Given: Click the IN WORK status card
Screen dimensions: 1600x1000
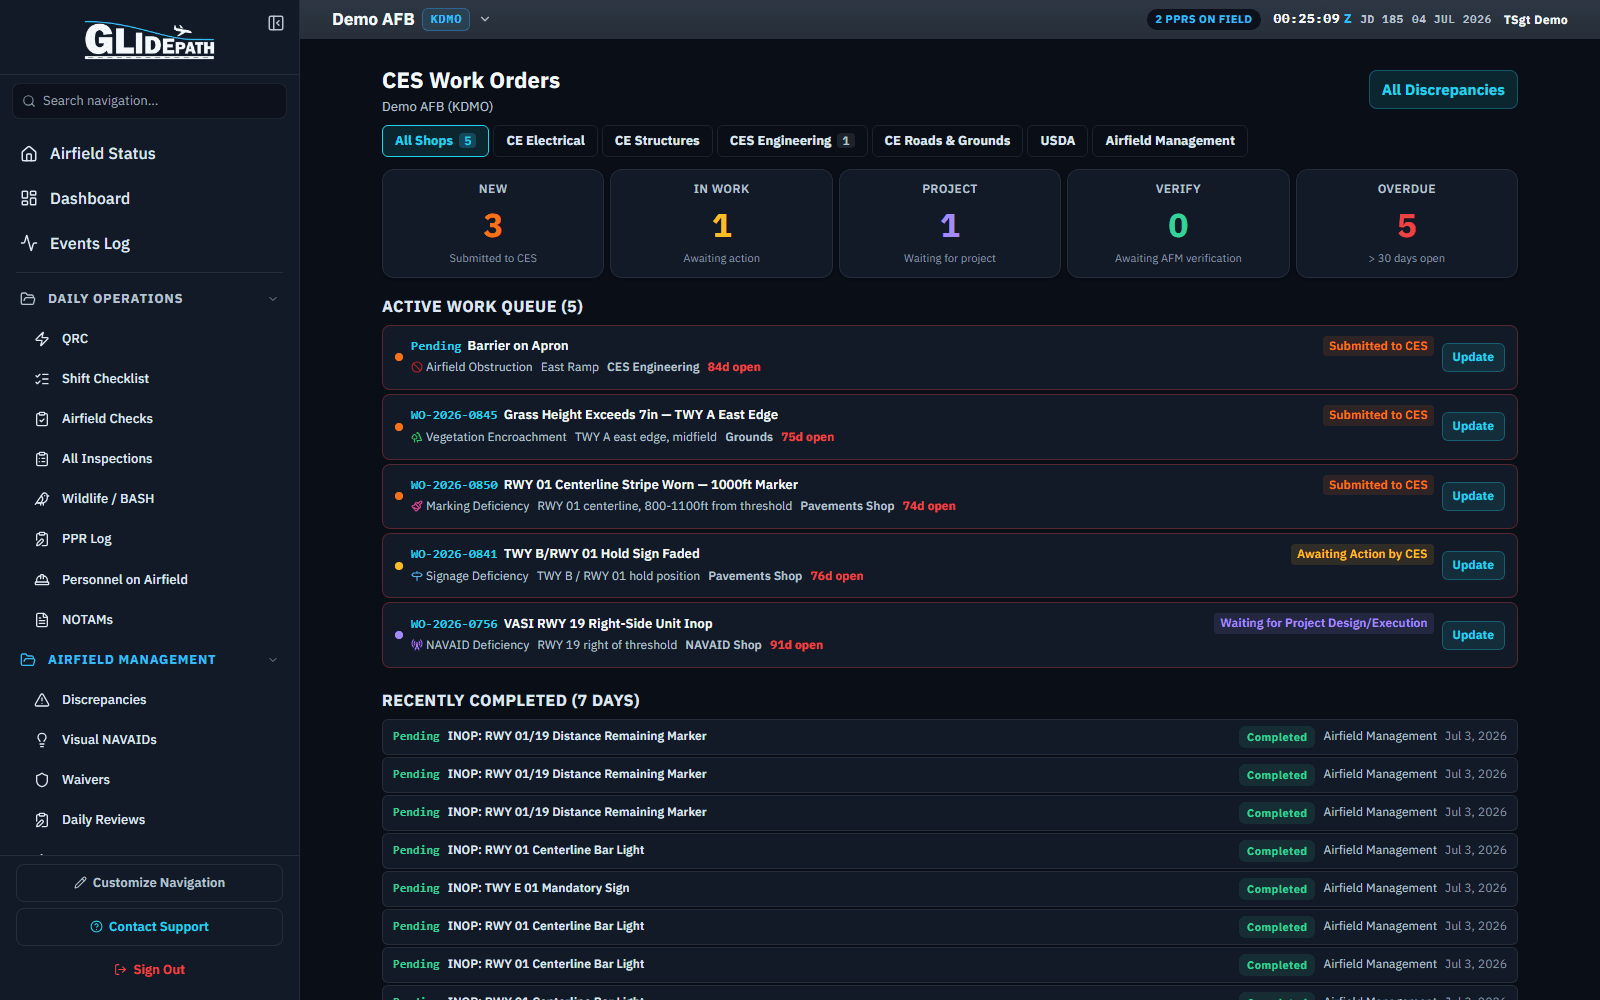Looking at the screenshot, I should coord(721,223).
